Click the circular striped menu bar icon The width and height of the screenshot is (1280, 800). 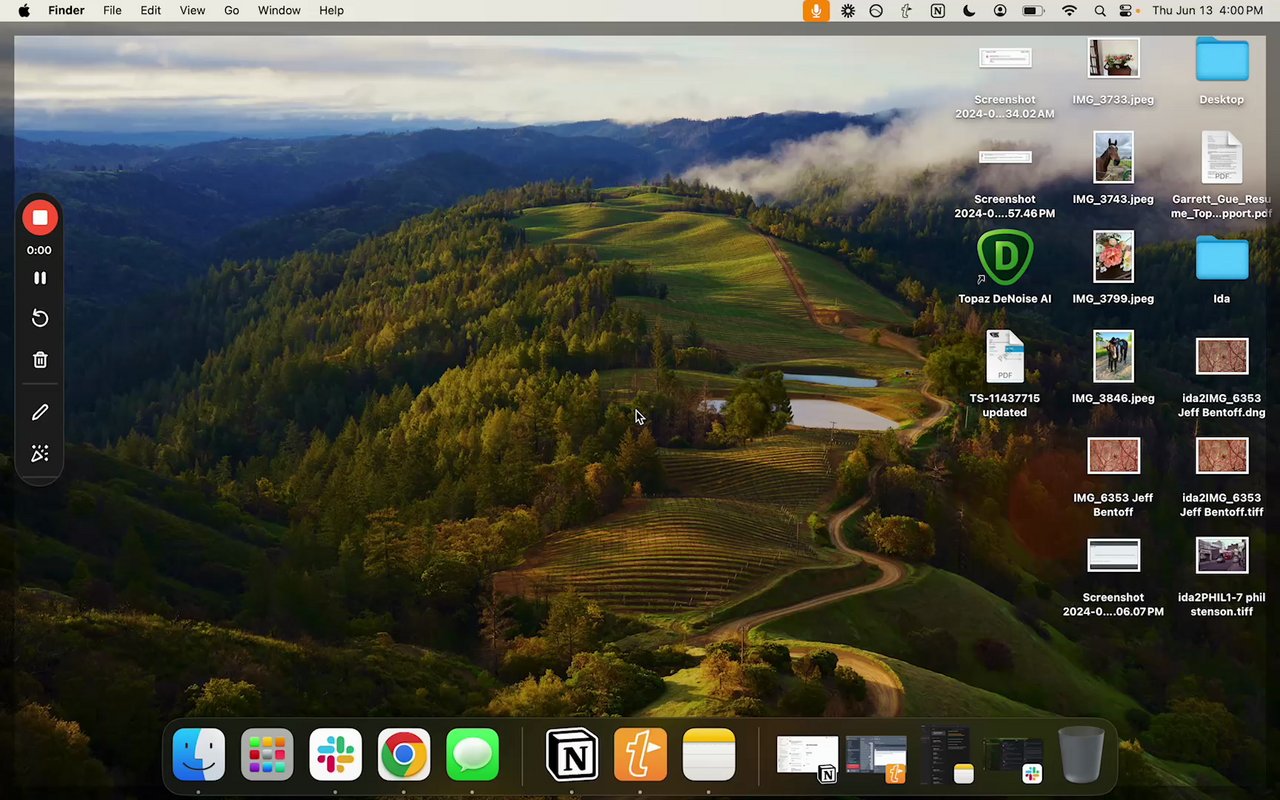coord(876,10)
